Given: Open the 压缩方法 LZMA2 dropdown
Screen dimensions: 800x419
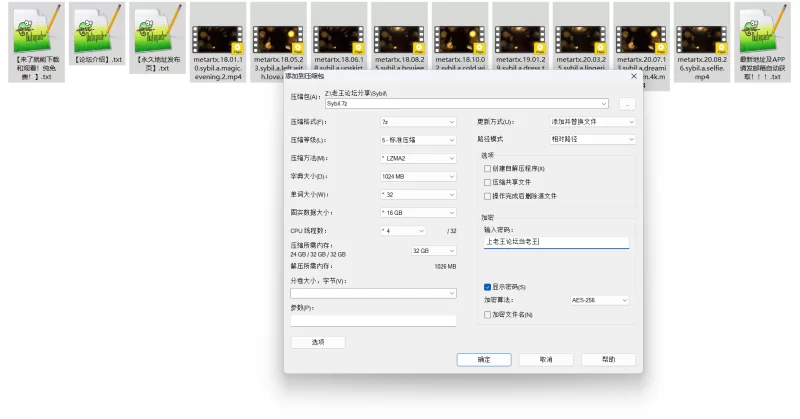Looking at the screenshot, I should coord(418,158).
